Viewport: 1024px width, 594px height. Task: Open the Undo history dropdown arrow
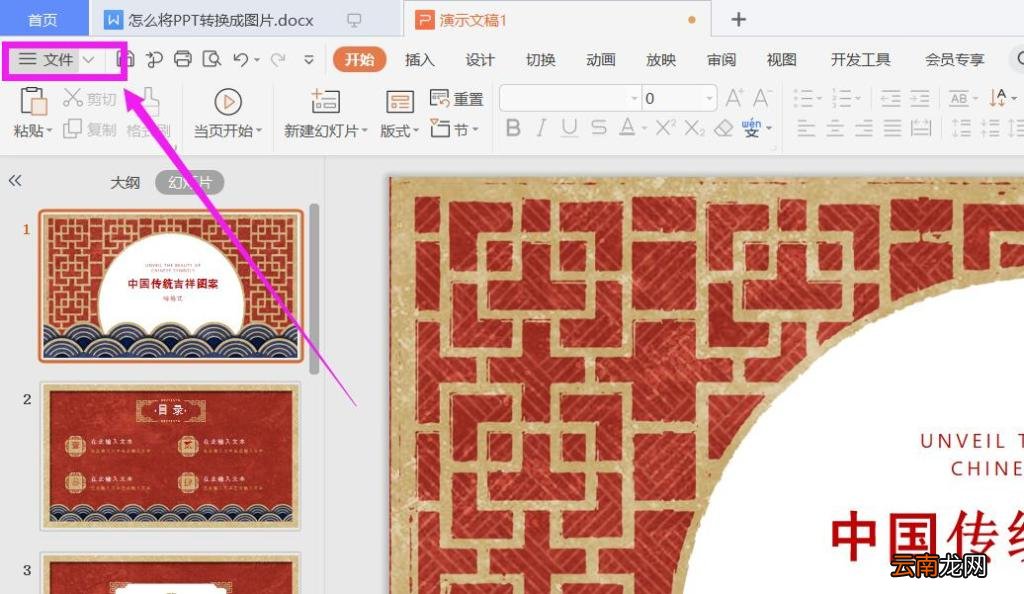(x=257, y=60)
